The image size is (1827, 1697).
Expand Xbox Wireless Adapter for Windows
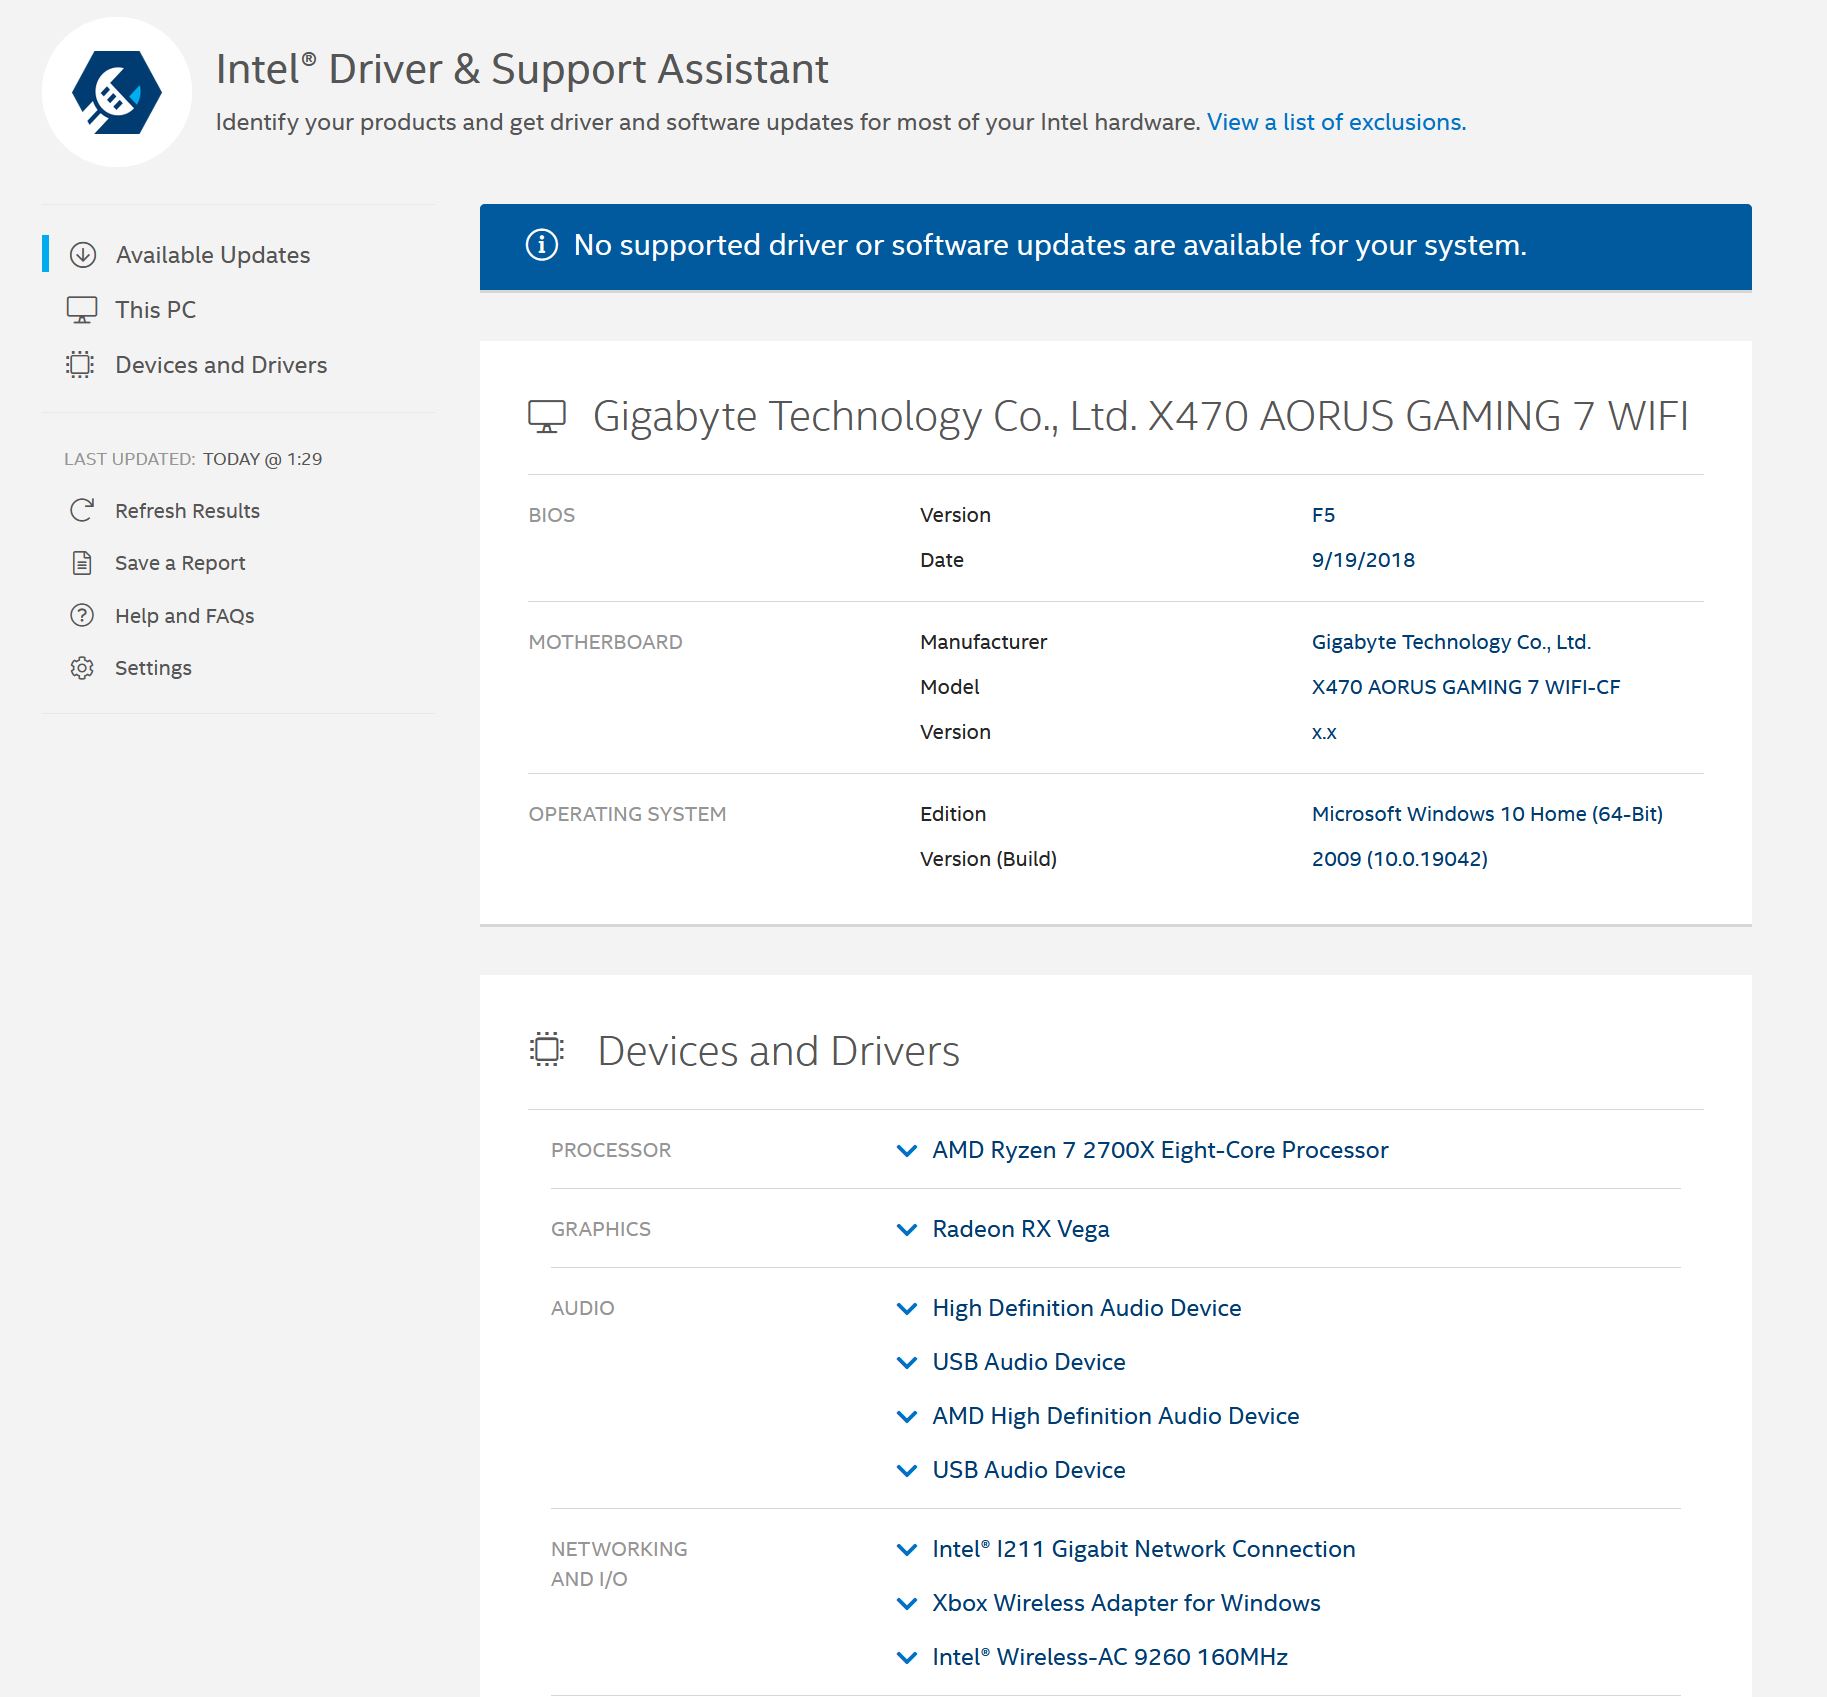907,1604
